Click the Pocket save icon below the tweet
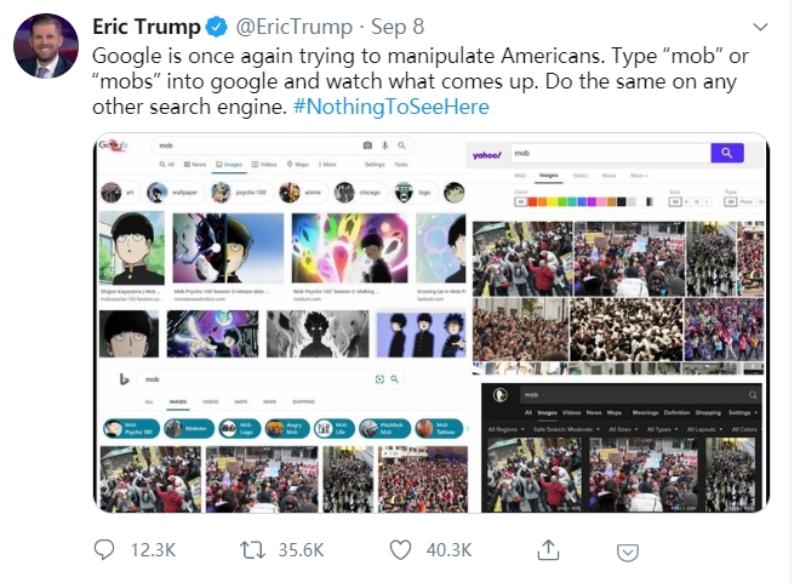The width and height of the screenshot is (800, 584). pyautogui.click(x=627, y=551)
